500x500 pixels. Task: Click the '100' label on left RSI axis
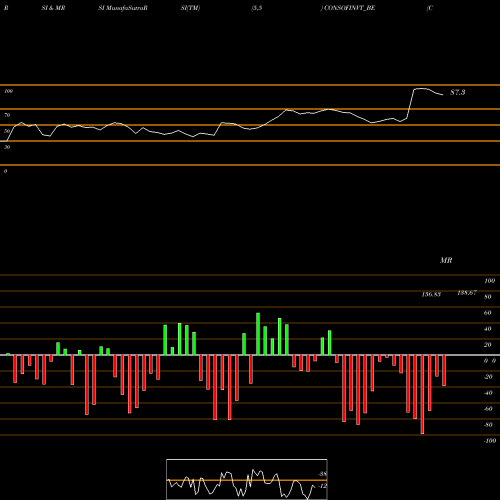[x=8, y=91]
